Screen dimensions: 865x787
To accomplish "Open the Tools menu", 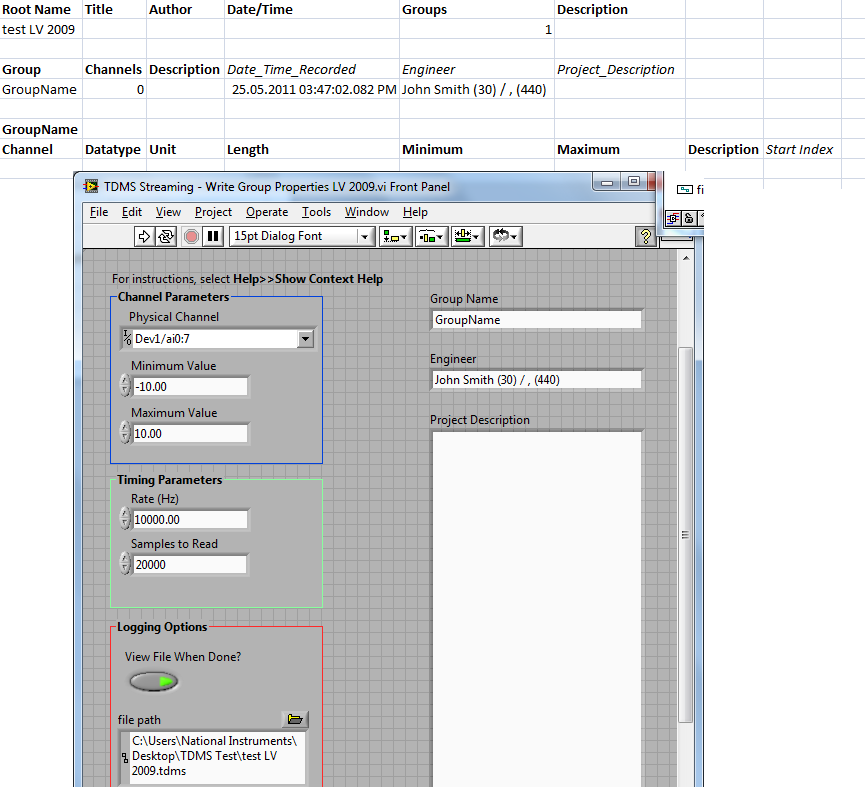I will 316,212.
